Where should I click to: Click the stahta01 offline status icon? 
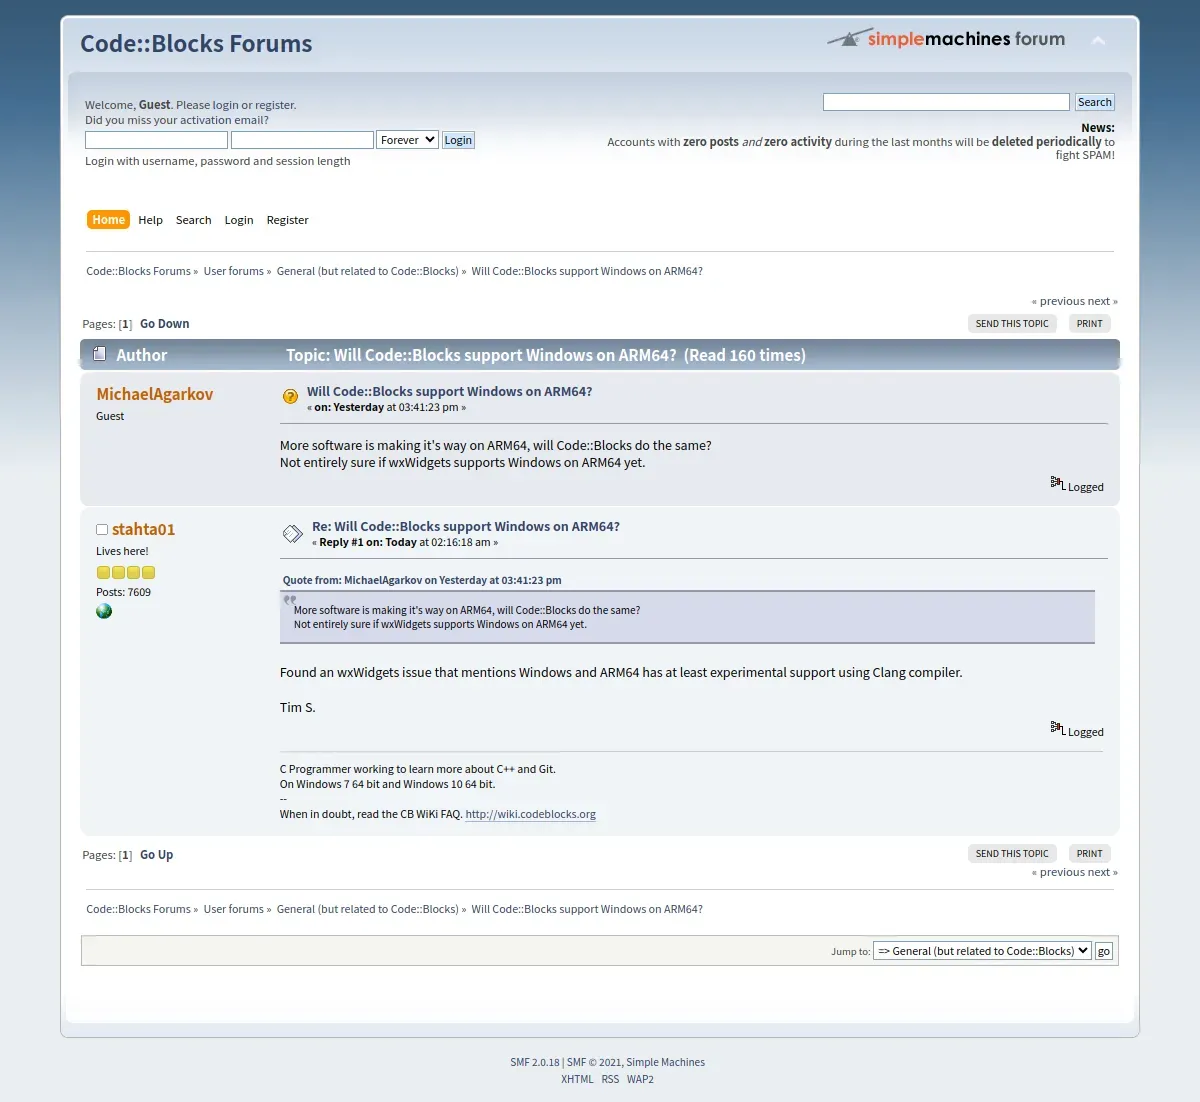(x=102, y=530)
